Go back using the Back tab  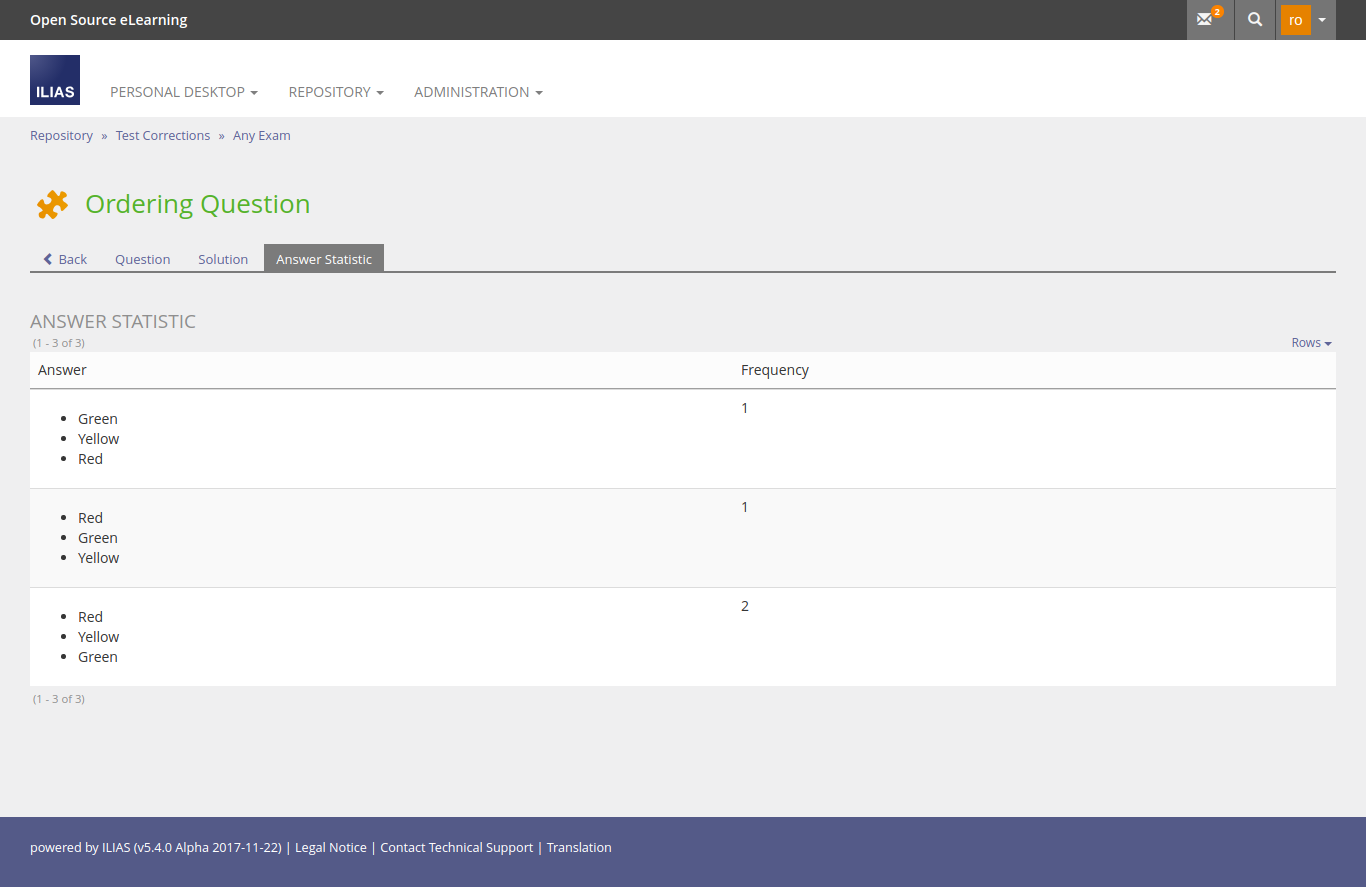coord(65,259)
